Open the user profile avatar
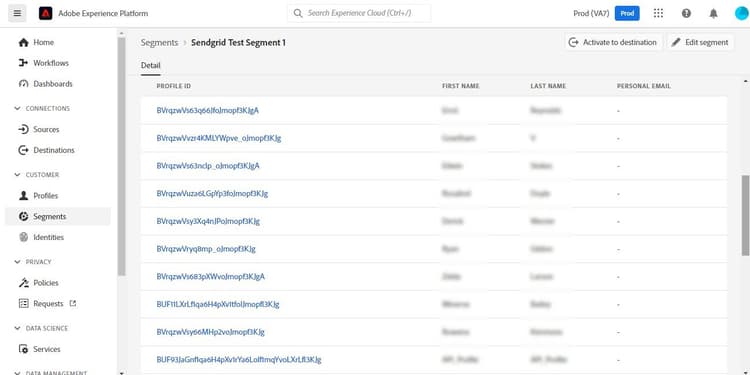 pos(741,13)
